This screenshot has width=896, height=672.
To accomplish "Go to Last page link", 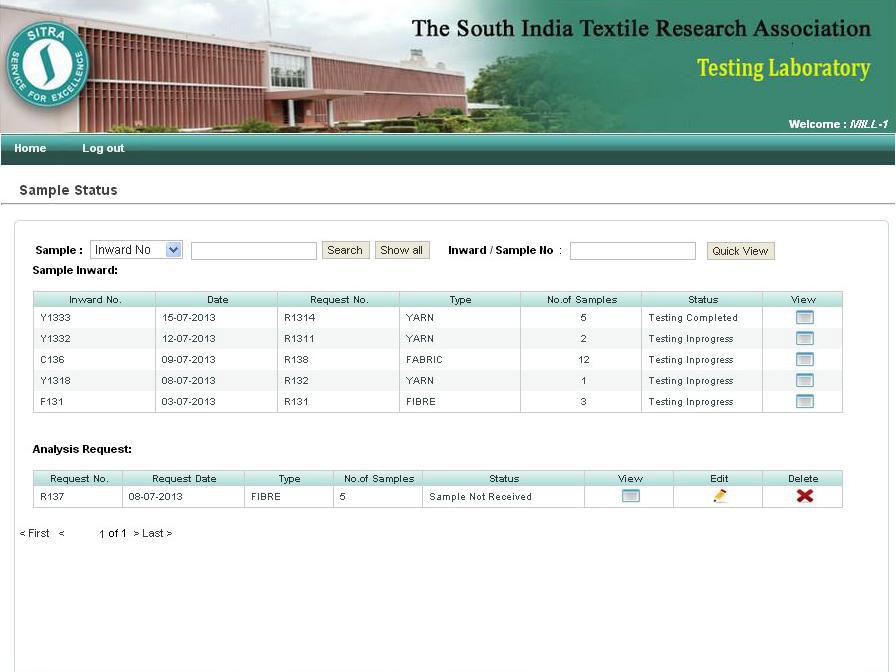I will tap(153, 533).
